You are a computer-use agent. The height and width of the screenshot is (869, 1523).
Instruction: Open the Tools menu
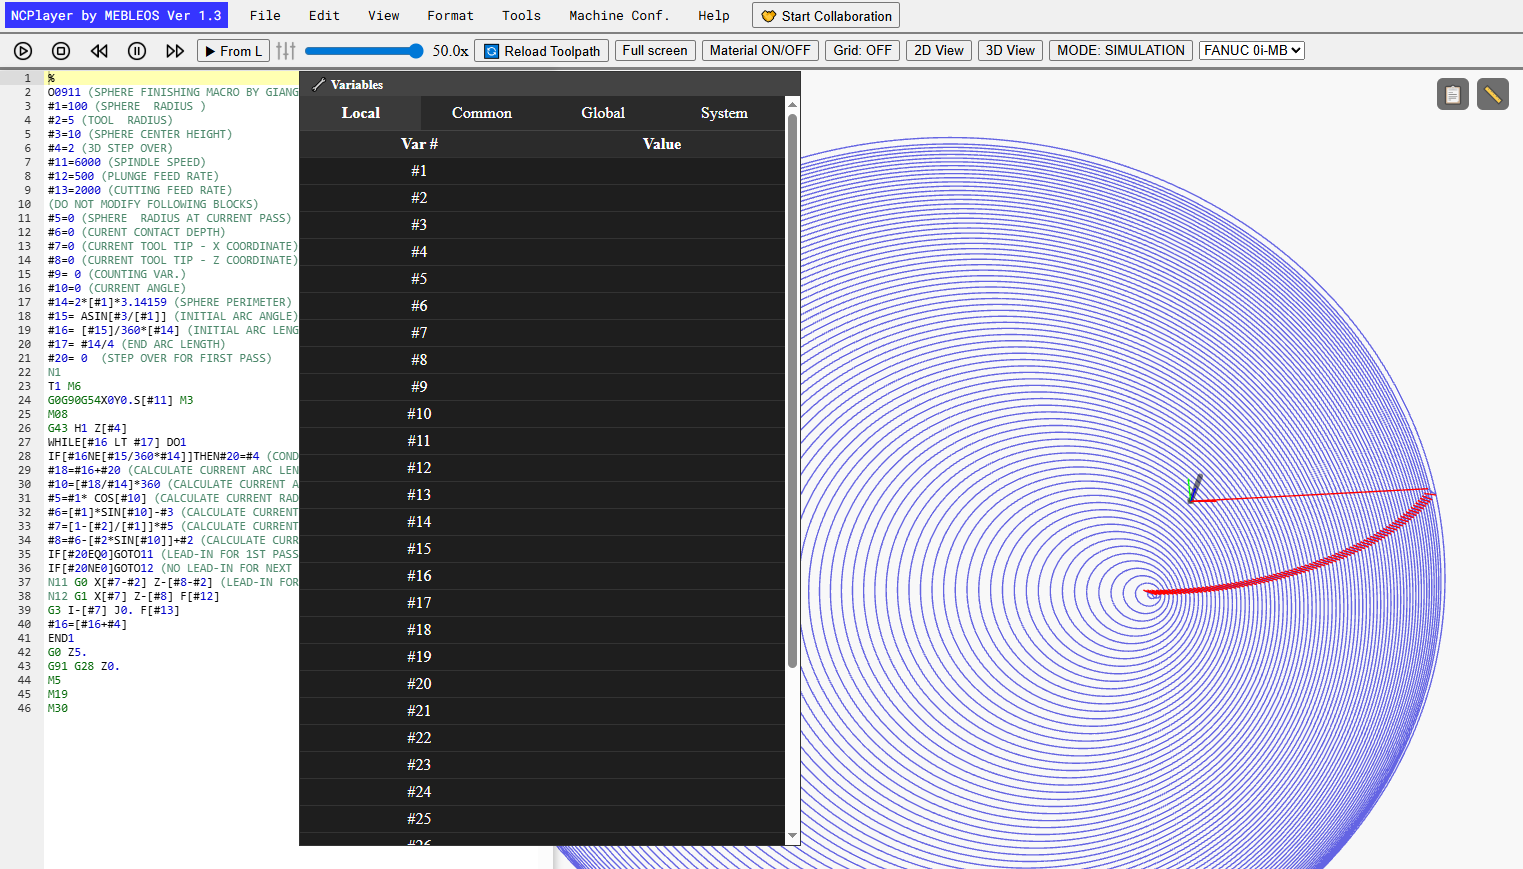(521, 15)
